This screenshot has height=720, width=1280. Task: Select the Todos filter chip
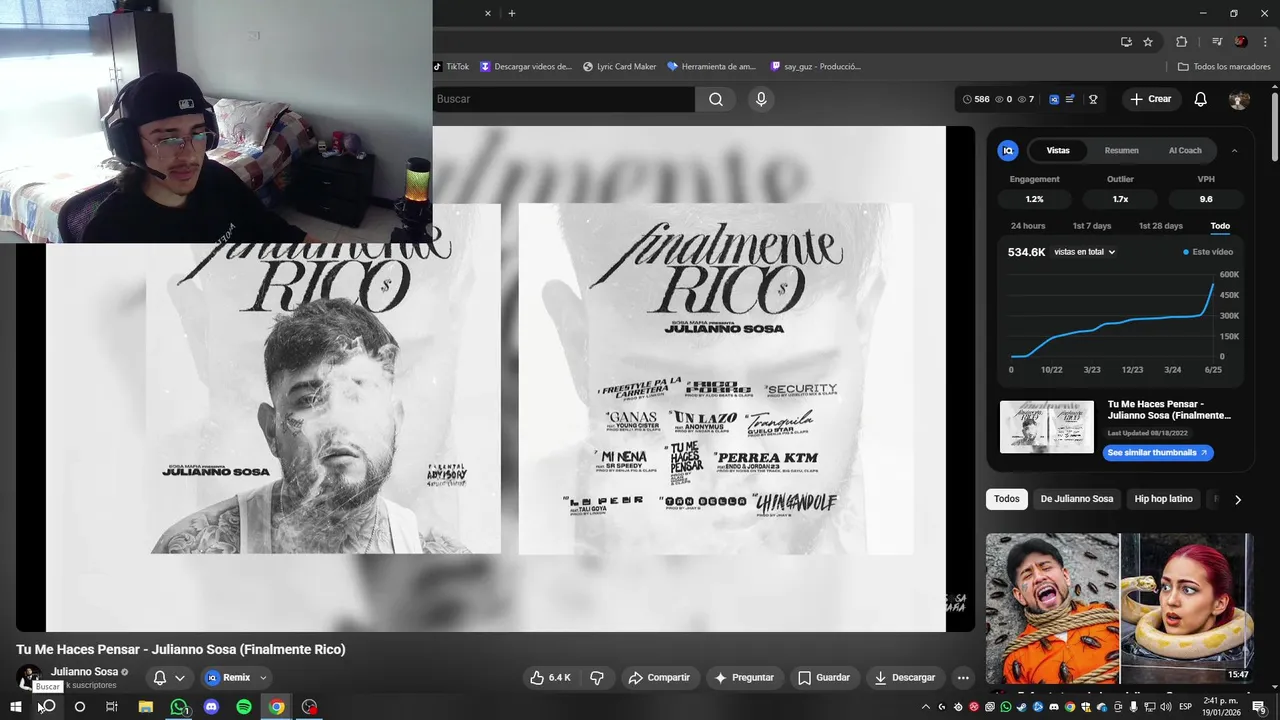[1007, 499]
